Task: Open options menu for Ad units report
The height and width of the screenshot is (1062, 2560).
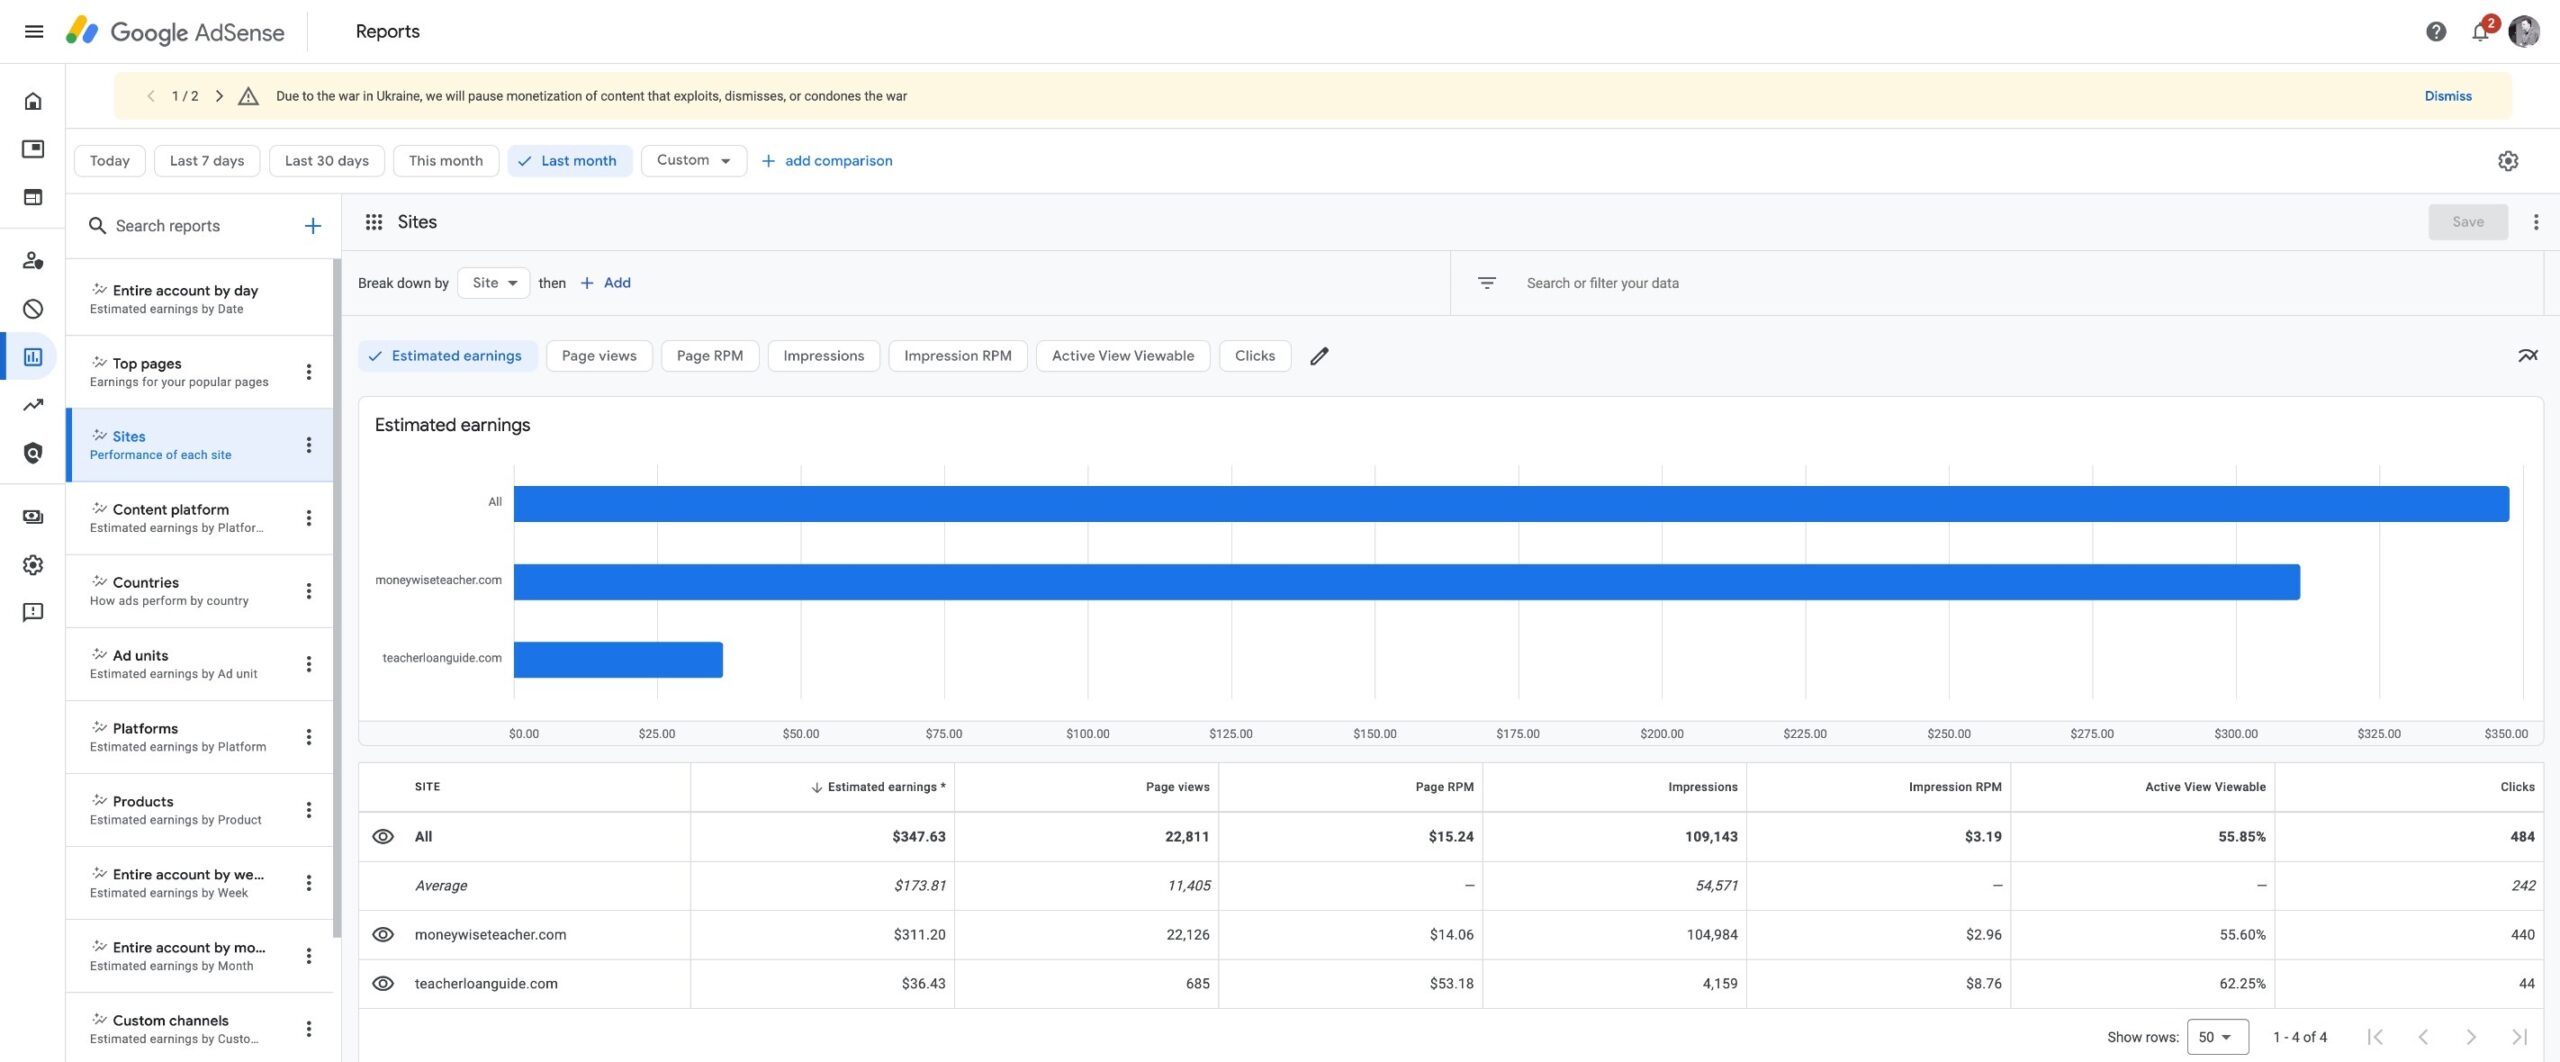Action: (x=309, y=664)
